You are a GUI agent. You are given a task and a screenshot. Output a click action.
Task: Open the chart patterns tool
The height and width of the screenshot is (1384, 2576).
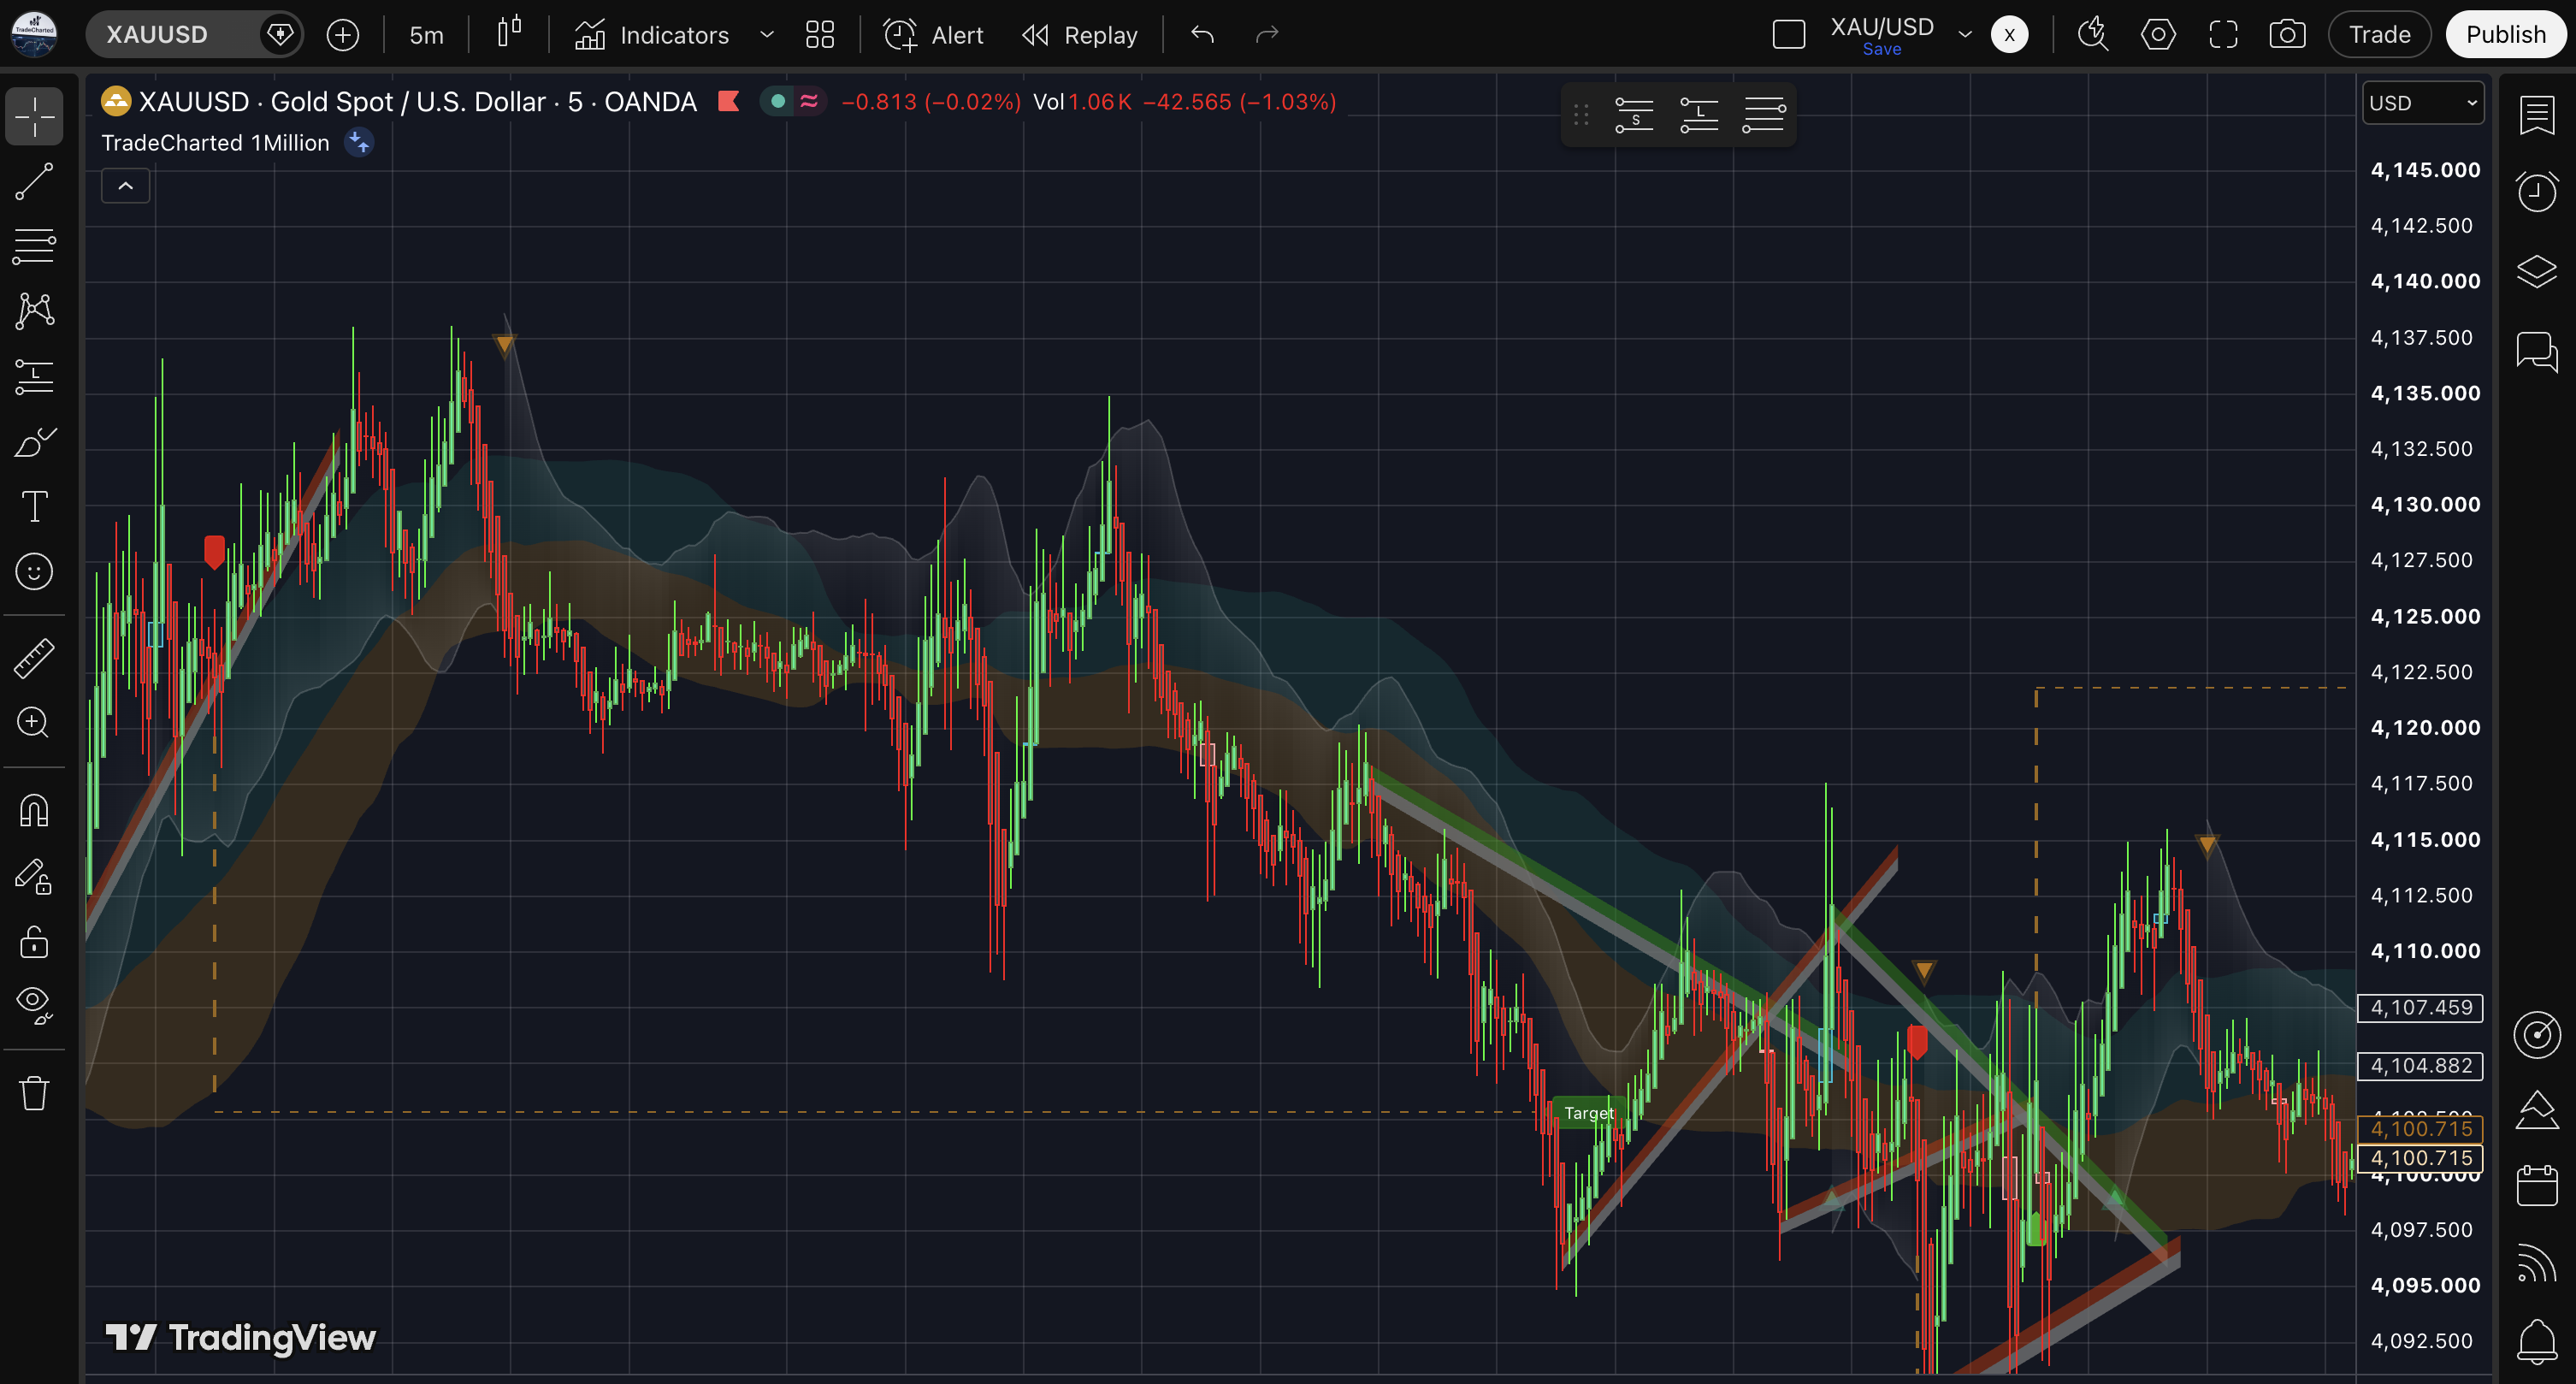tap(34, 311)
